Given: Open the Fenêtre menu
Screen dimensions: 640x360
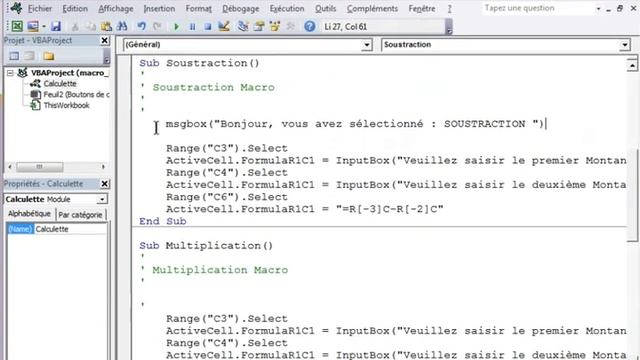Looking at the screenshot, I should [422, 8].
